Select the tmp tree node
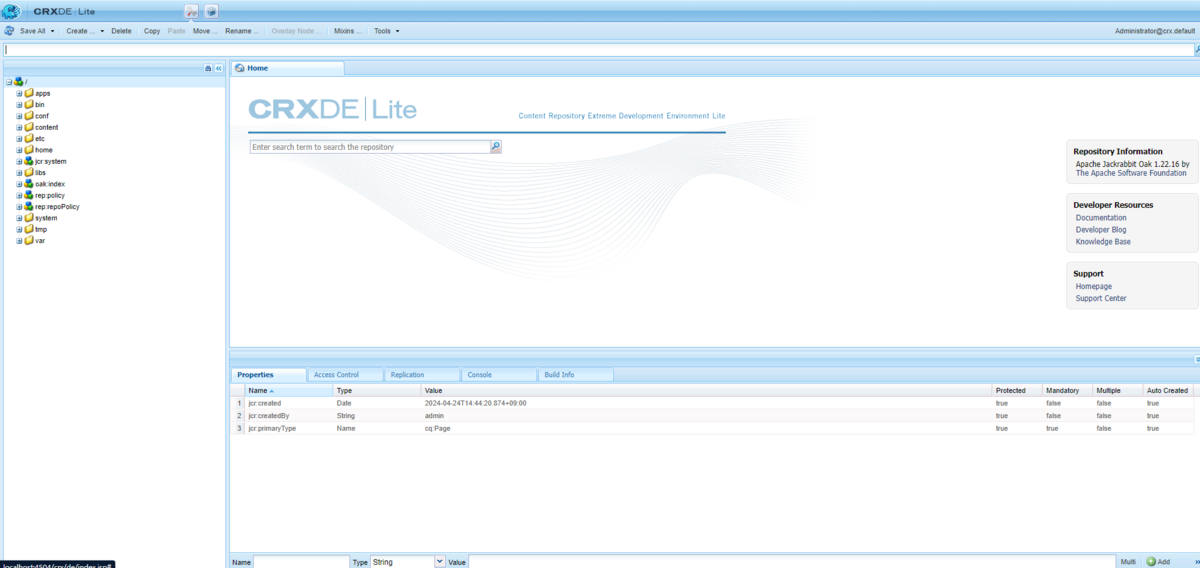Screen dimensions: 1200x568 point(40,229)
